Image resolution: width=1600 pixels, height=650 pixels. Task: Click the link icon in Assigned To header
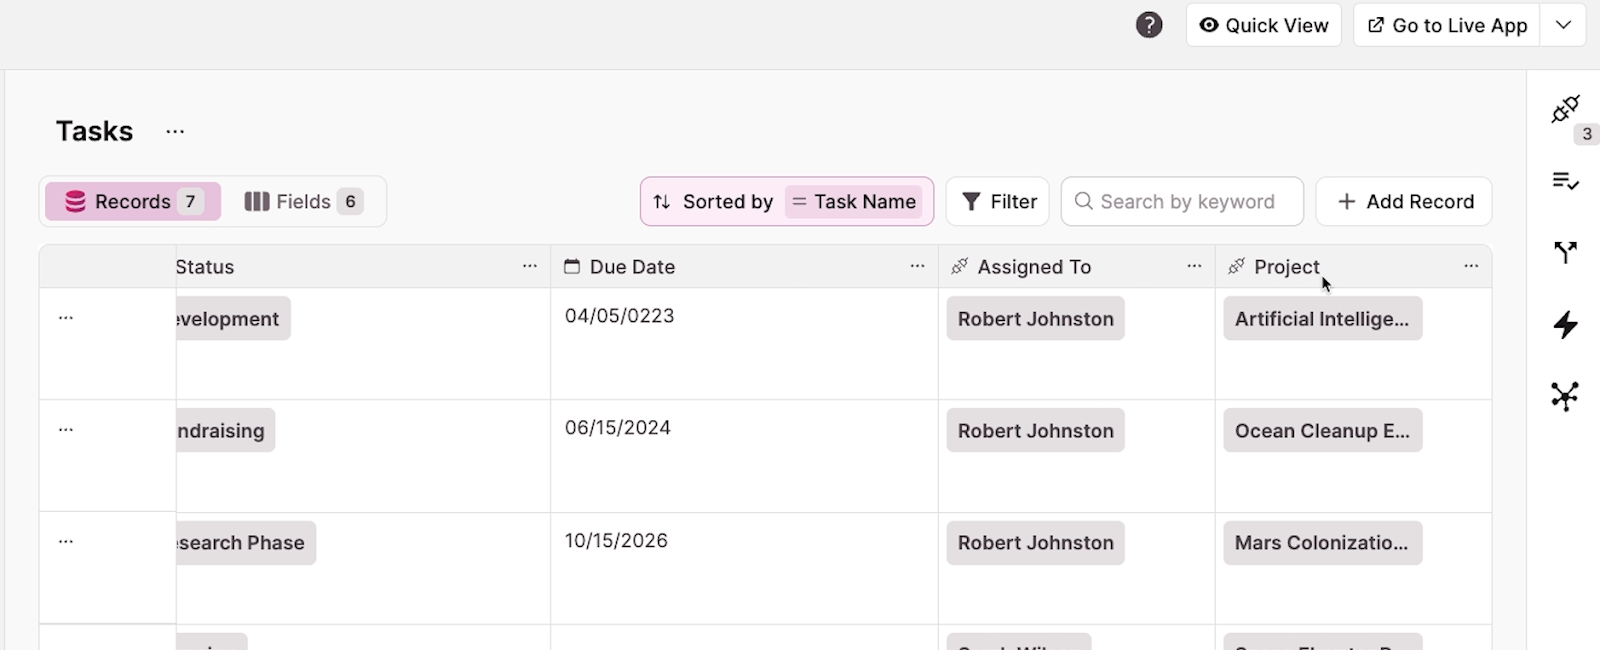(x=959, y=266)
